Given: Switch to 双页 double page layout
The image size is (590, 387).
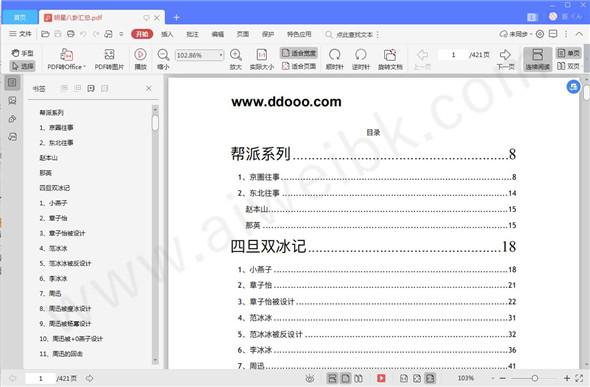Looking at the screenshot, I should pos(569,66).
